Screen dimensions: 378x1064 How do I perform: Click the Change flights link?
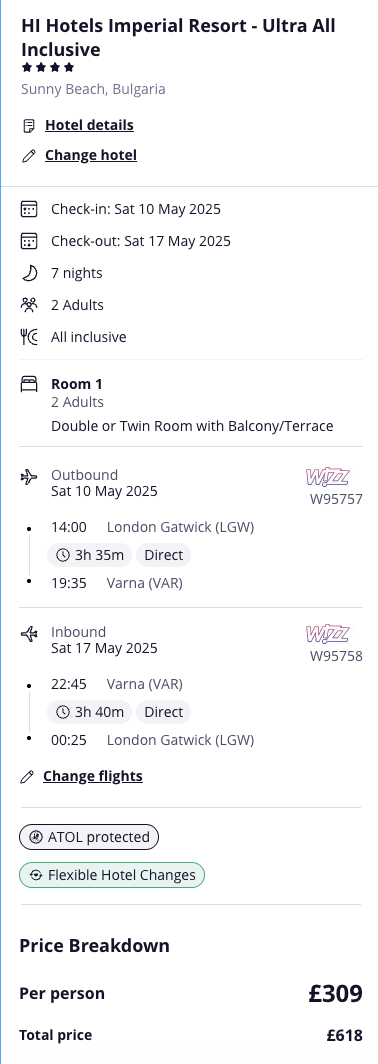pos(92,776)
